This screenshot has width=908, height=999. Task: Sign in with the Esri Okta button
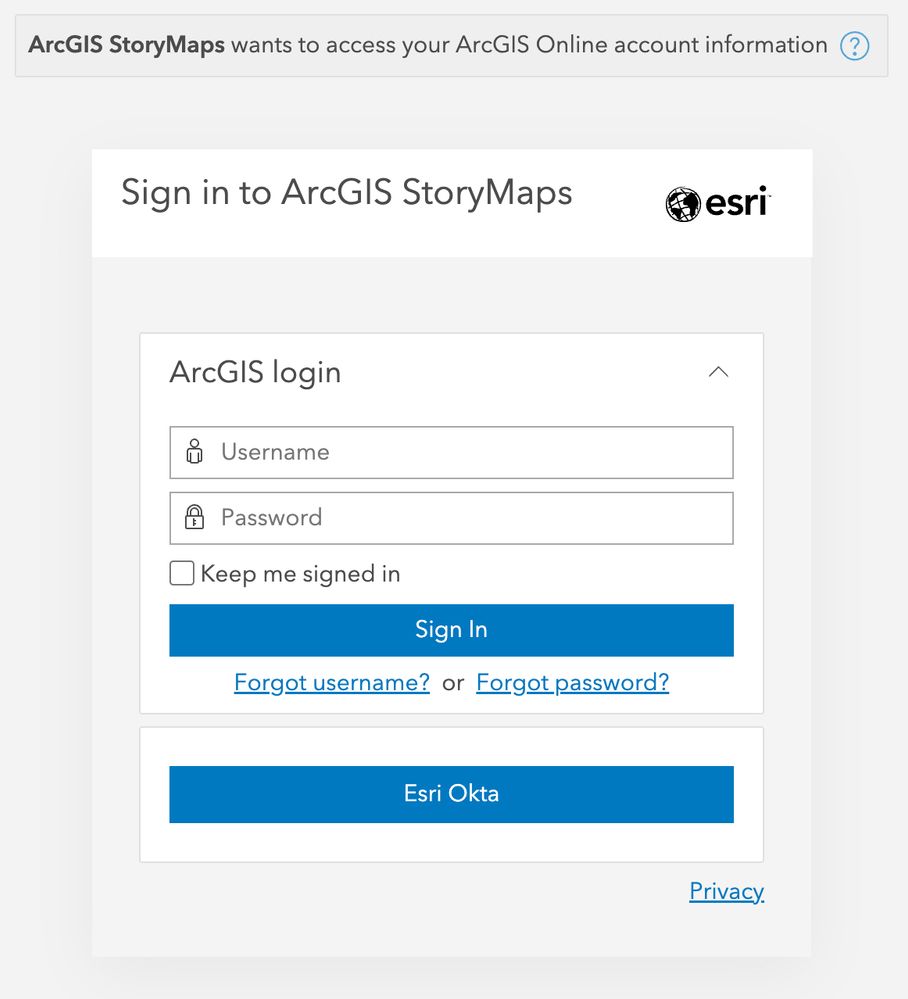[451, 794]
